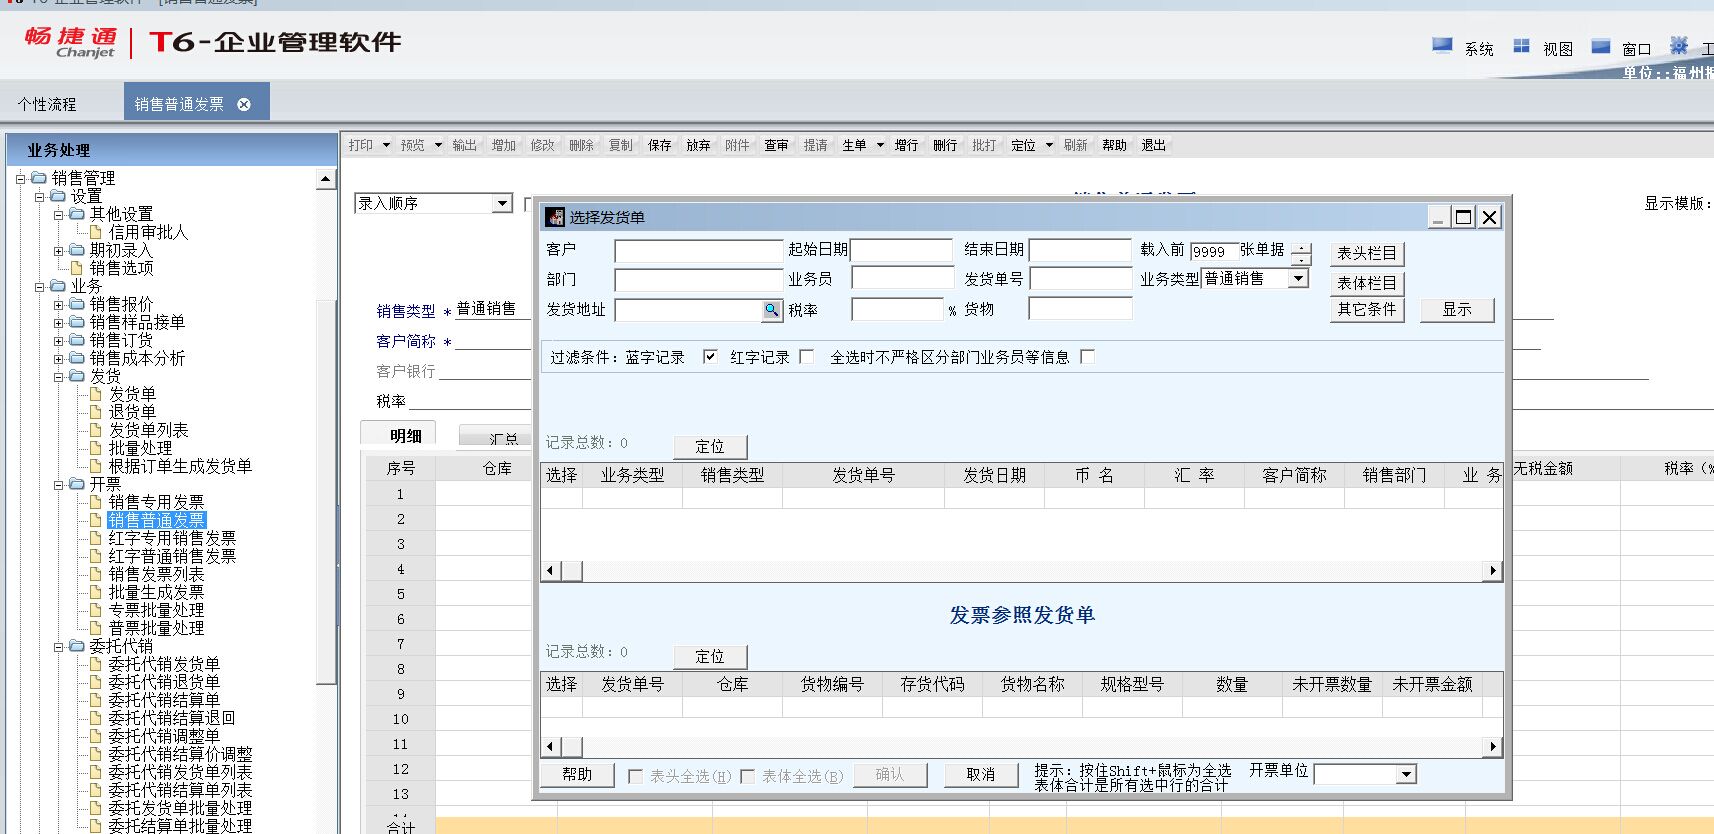Collapse the 委托代销 tree node
This screenshot has width=1714, height=834.
58,647
